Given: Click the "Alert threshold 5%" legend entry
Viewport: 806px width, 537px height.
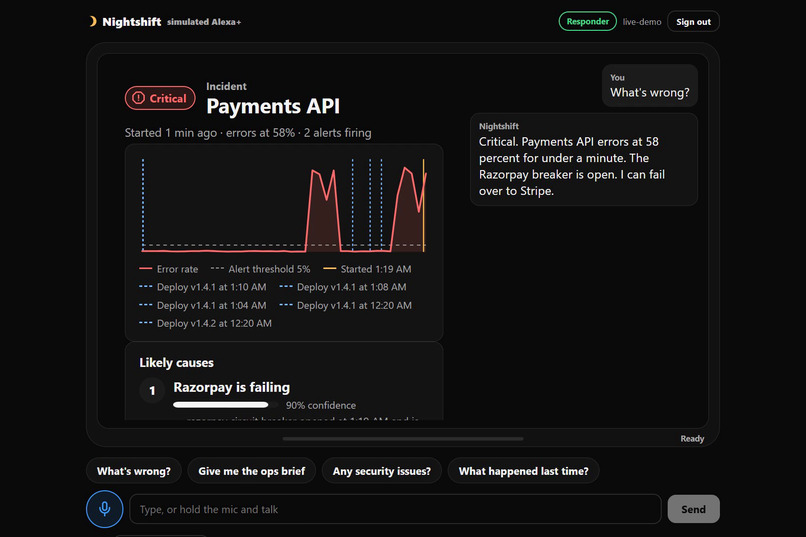Looking at the screenshot, I should 261,269.
